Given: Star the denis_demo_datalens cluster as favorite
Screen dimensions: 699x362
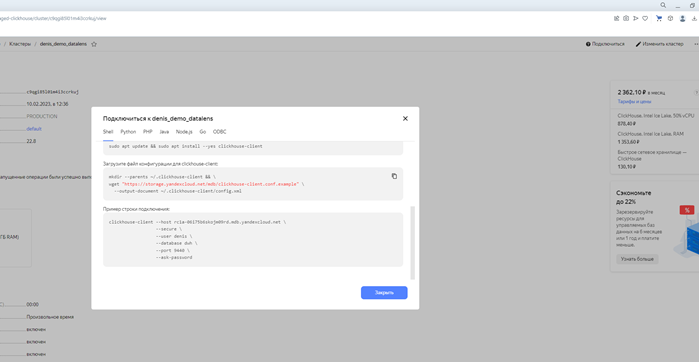Looking at the screenshot, I should (x=94, y=44).
